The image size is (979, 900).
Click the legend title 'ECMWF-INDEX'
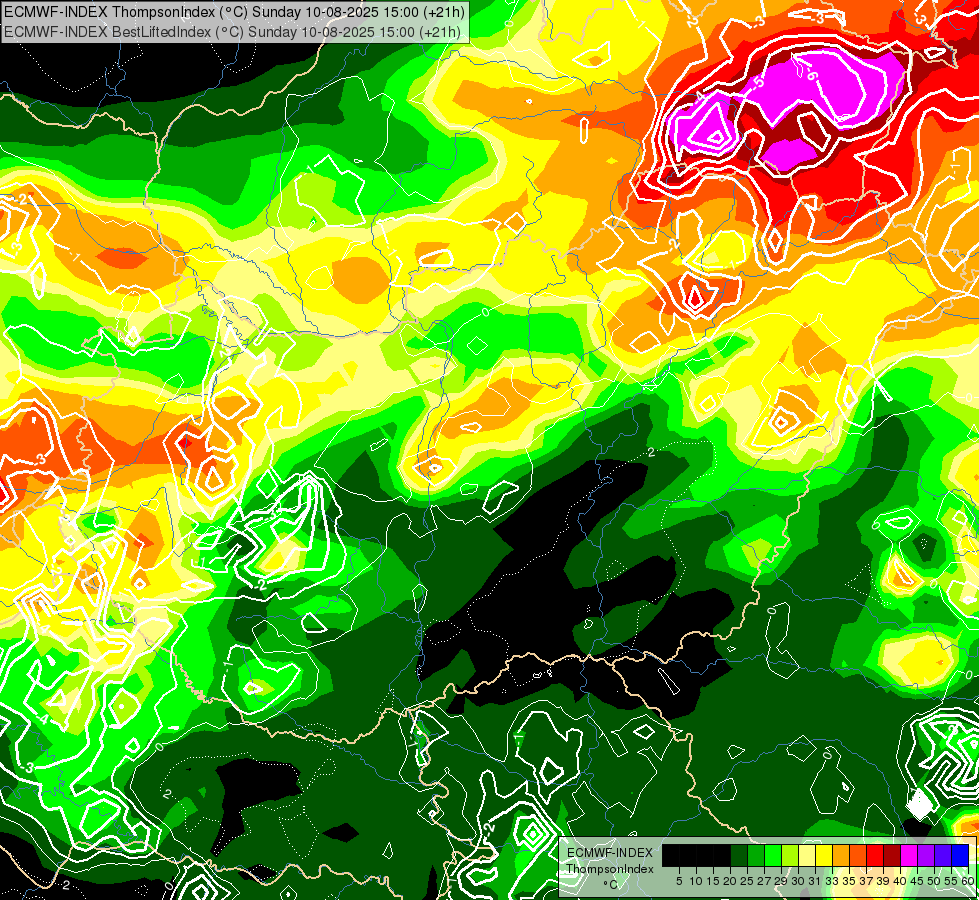coord(610,853)
